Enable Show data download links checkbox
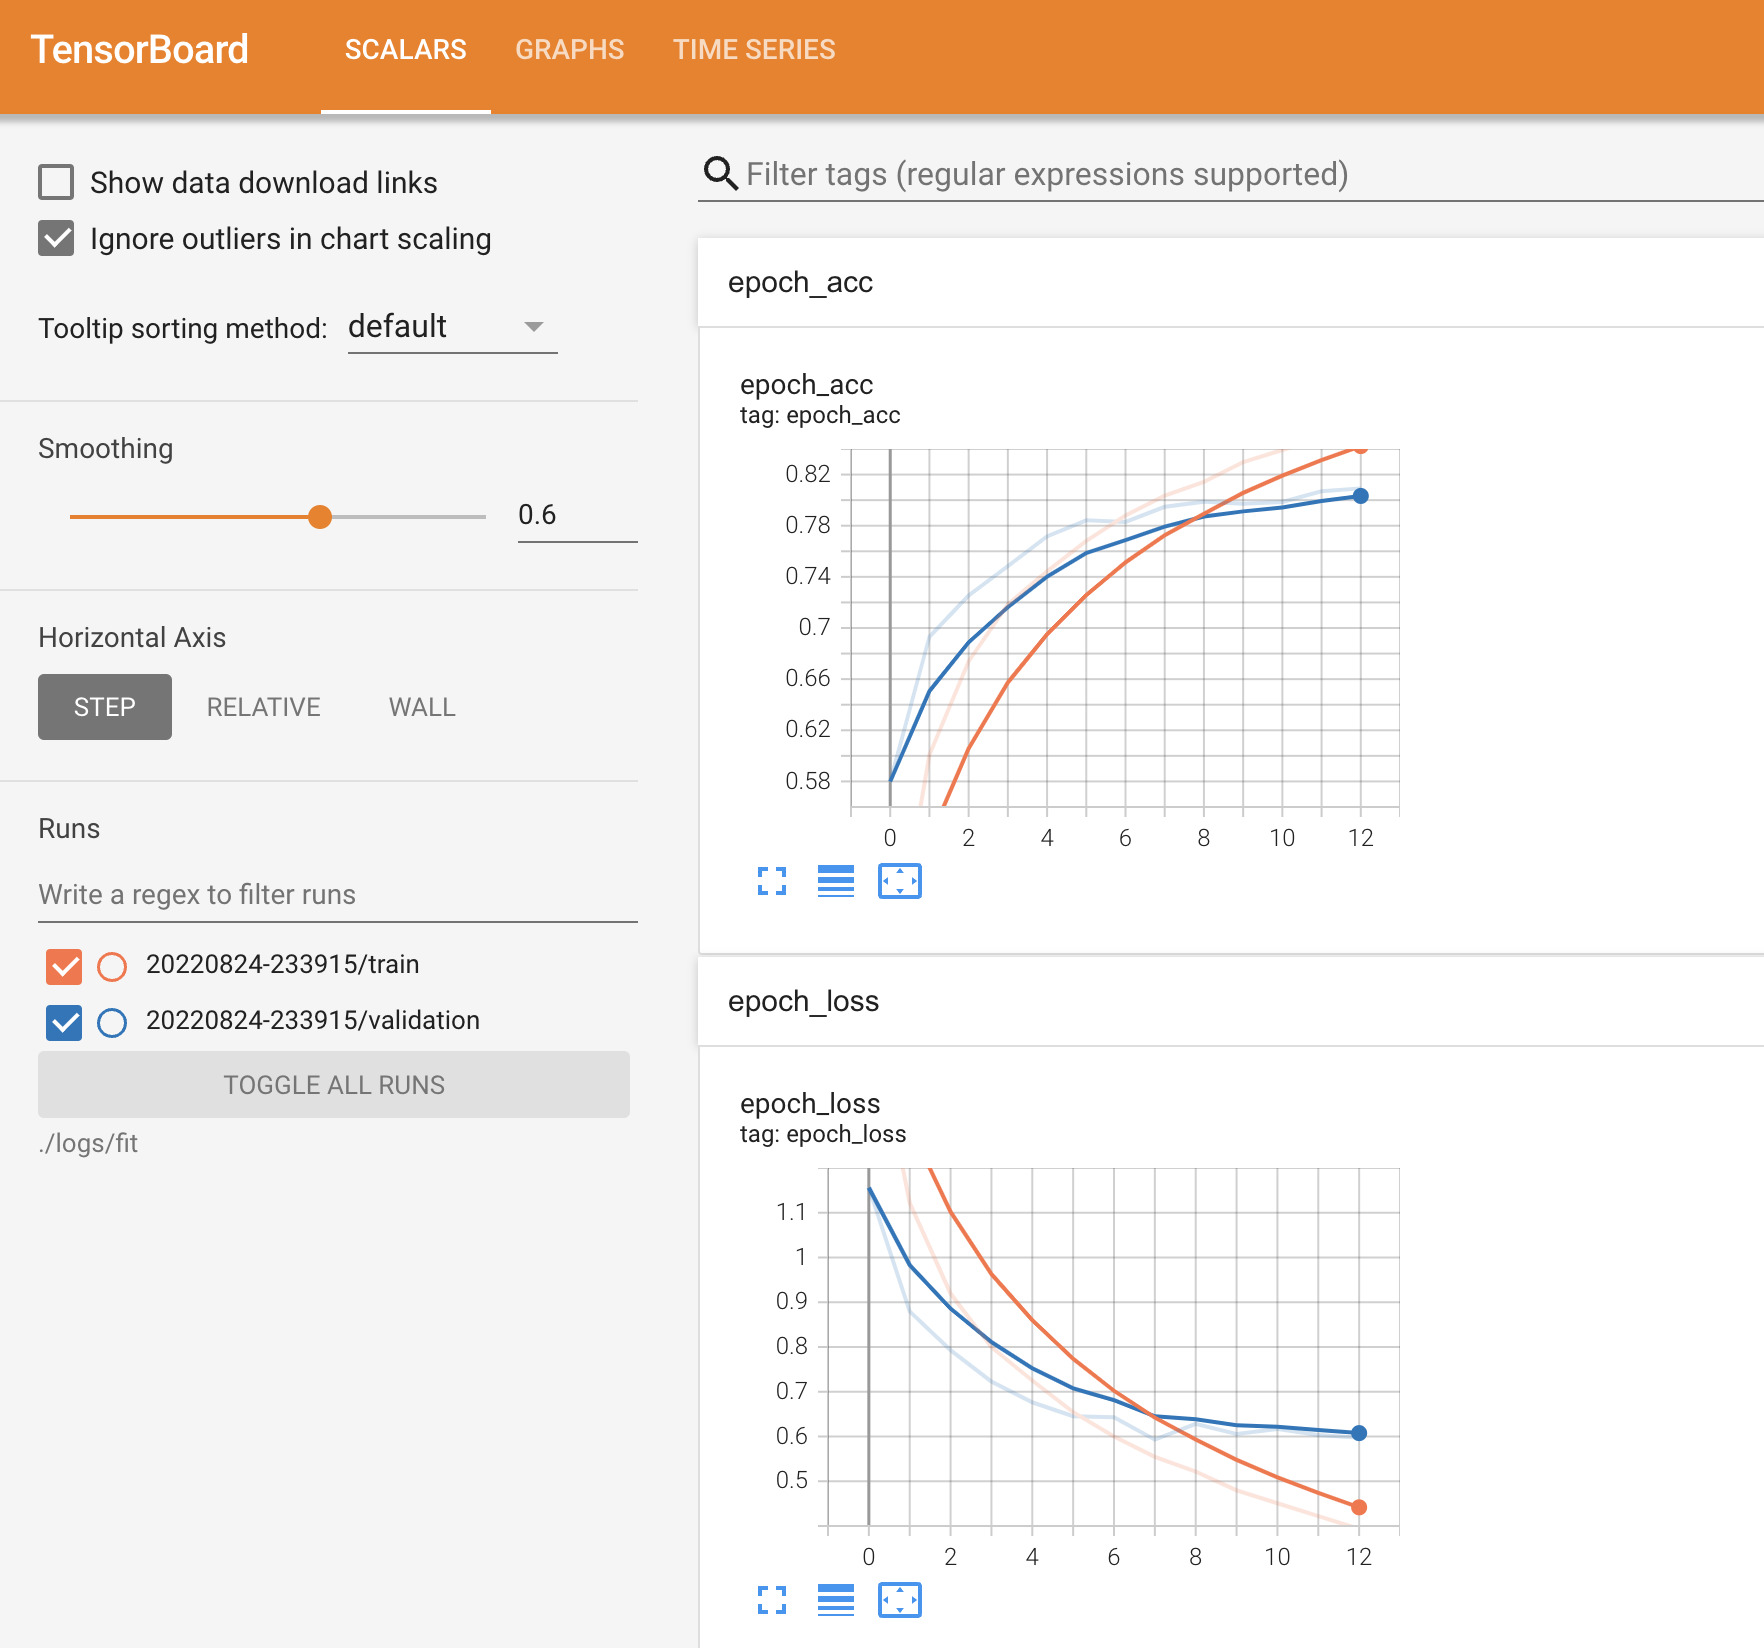 (56, 183)
